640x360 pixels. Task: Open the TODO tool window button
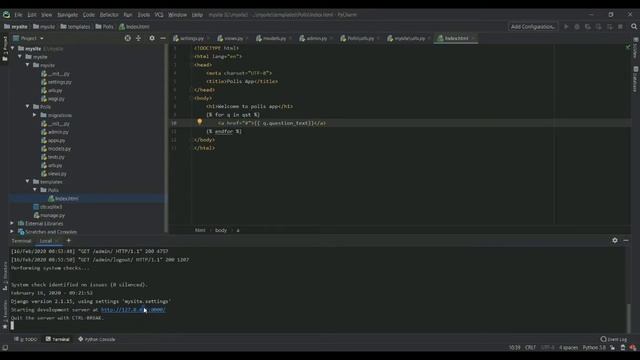click(26, 339)
